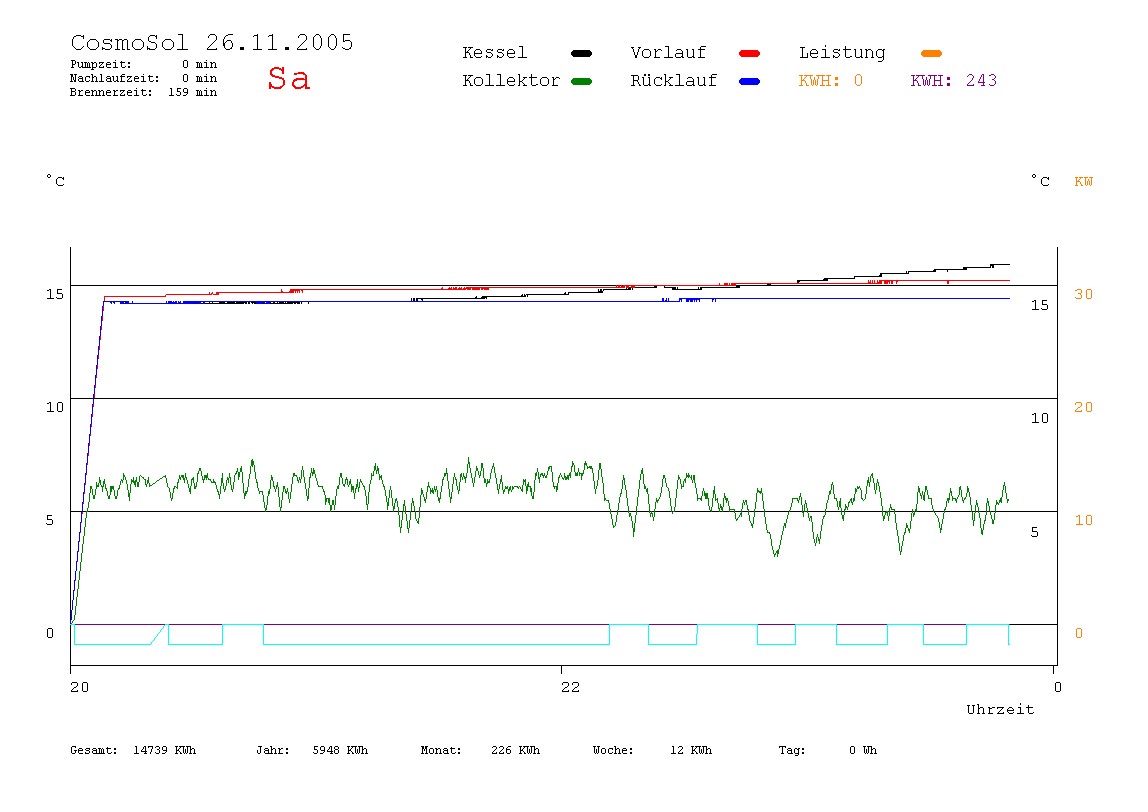The width and height of the screenshot is (1148, 812).
Task: Click the "Jahr:" label
Action: pyautogui.click(x=272, y=750)
